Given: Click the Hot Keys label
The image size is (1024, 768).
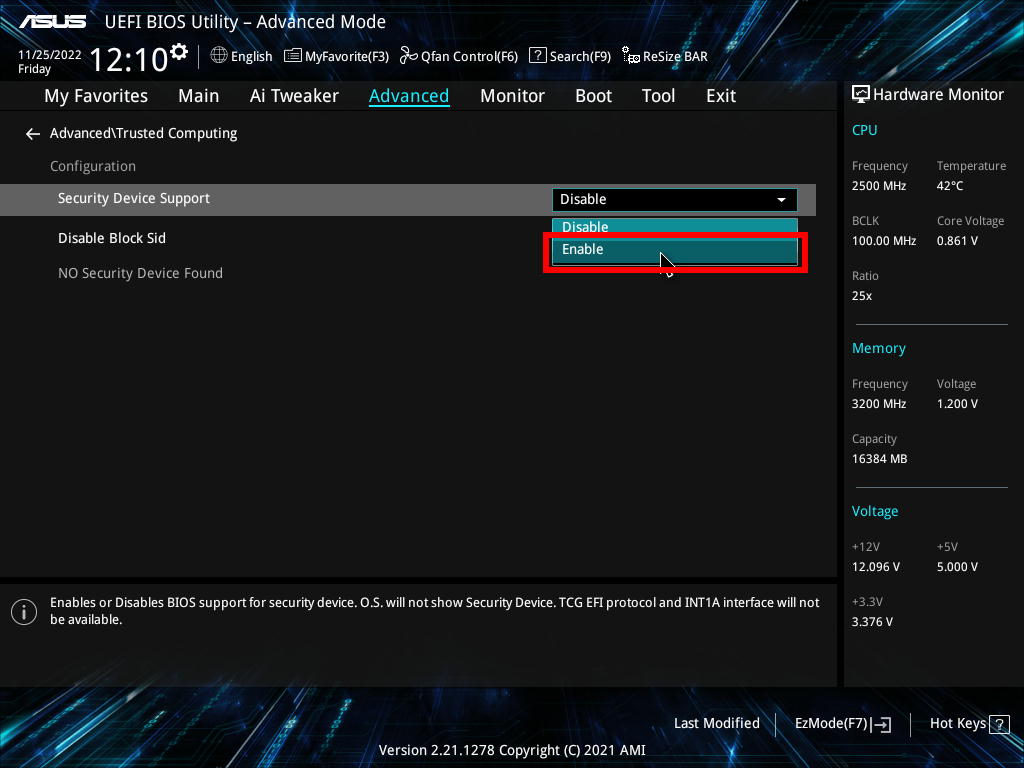Looking at the screenshot, I should tap(957, 724).
